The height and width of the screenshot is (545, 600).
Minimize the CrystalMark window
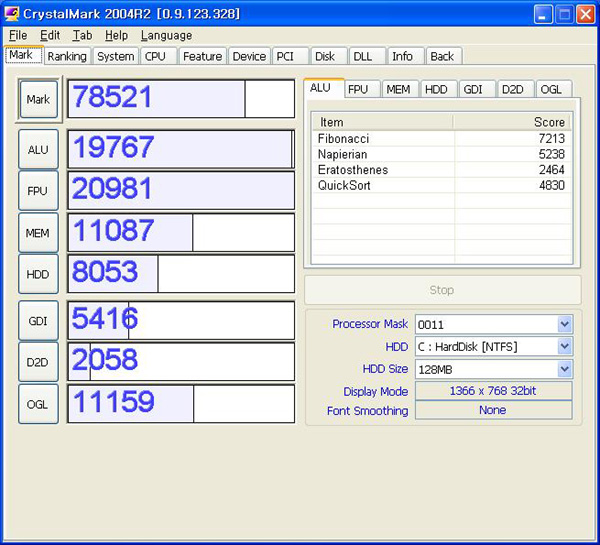tap(543, 15)
